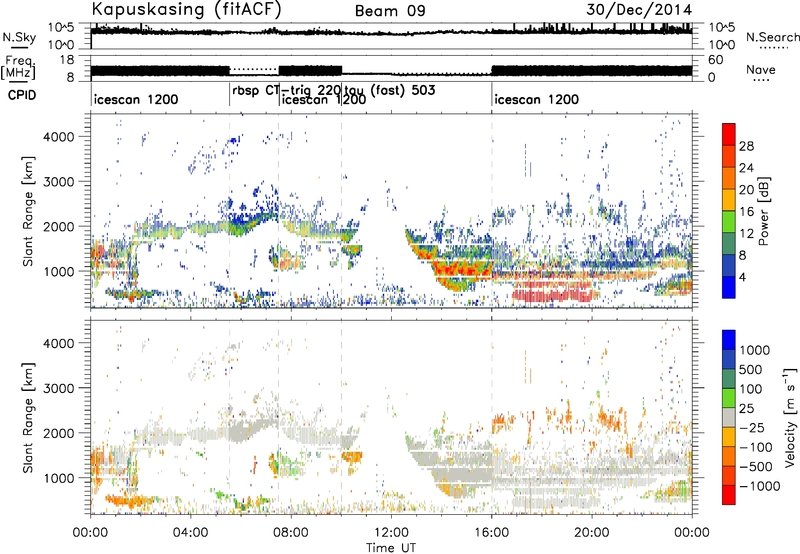This screenshot has width=800, height=554.
Task: Click the Slant Range label of power panel
Action: pyautogui.click(x=28, y=211)
